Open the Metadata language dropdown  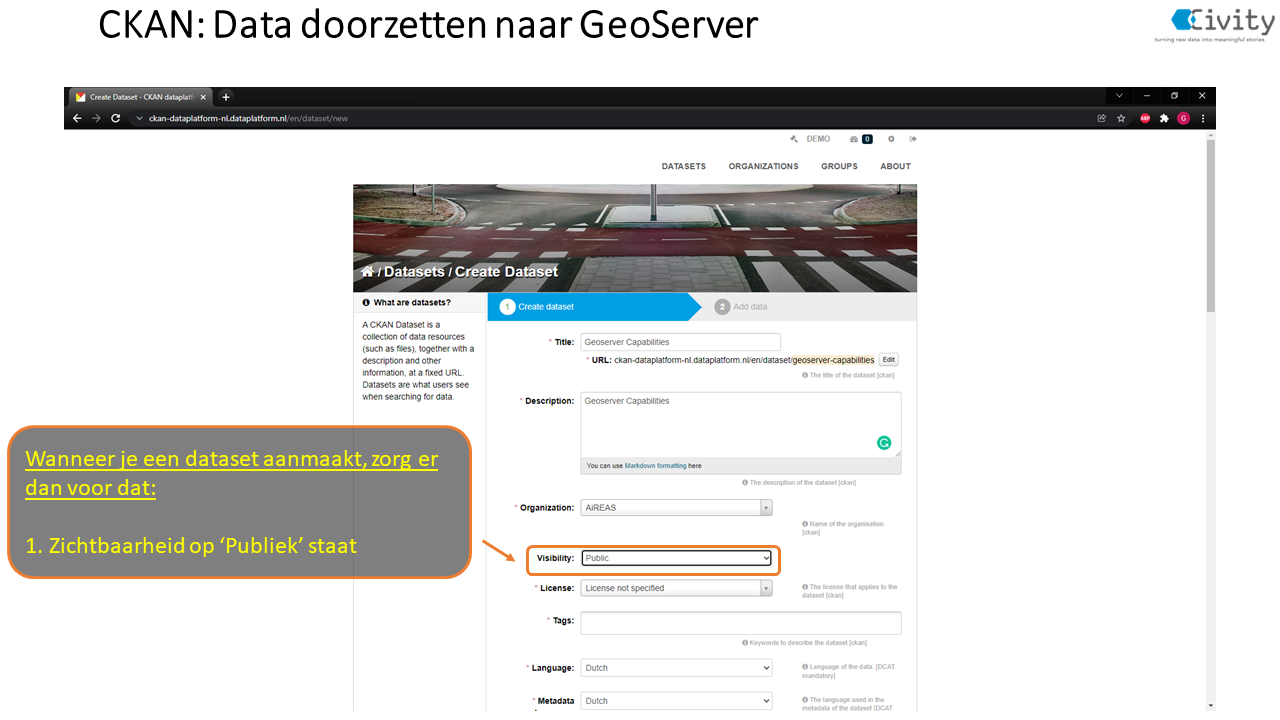pos(676,701)
